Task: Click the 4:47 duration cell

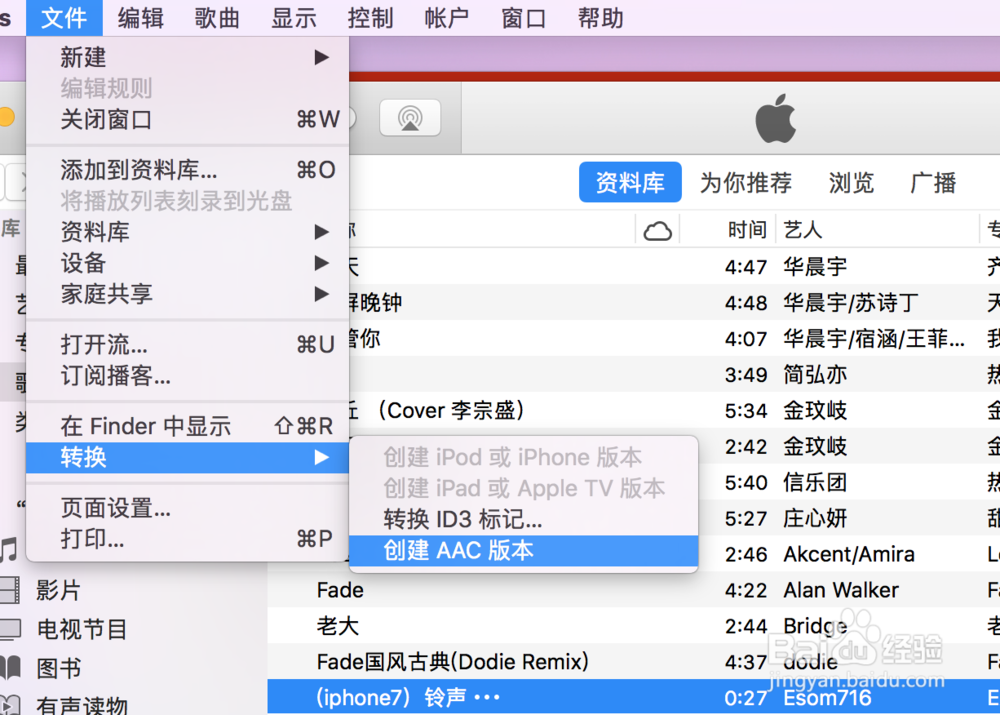Action: pos(746,267)
